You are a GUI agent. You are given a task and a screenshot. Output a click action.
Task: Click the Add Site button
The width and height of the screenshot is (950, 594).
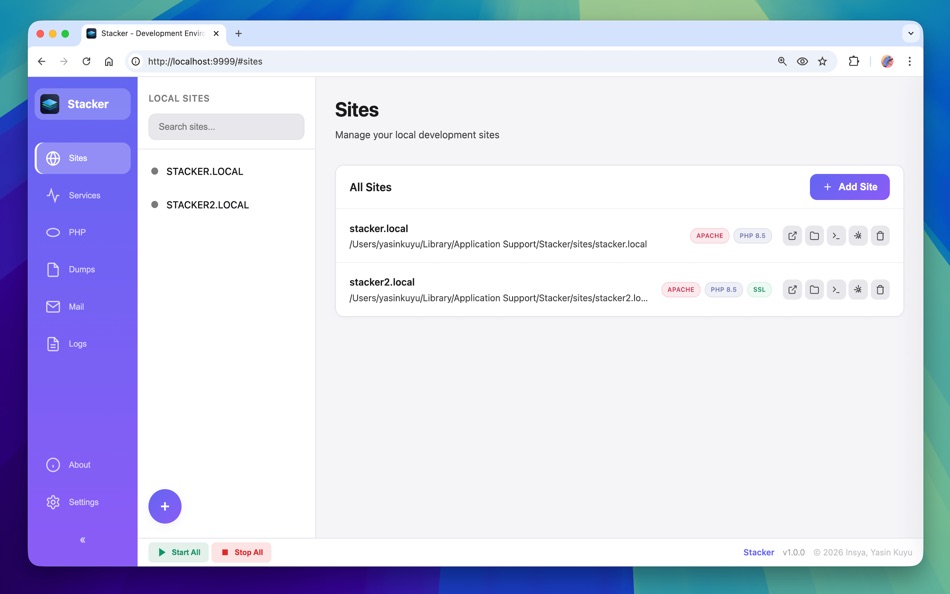coord(849,187)
